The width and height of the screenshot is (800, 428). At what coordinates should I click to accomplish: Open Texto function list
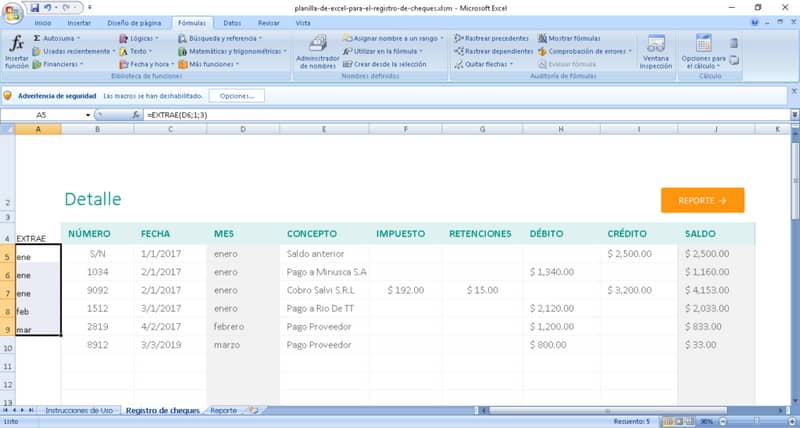136,52
